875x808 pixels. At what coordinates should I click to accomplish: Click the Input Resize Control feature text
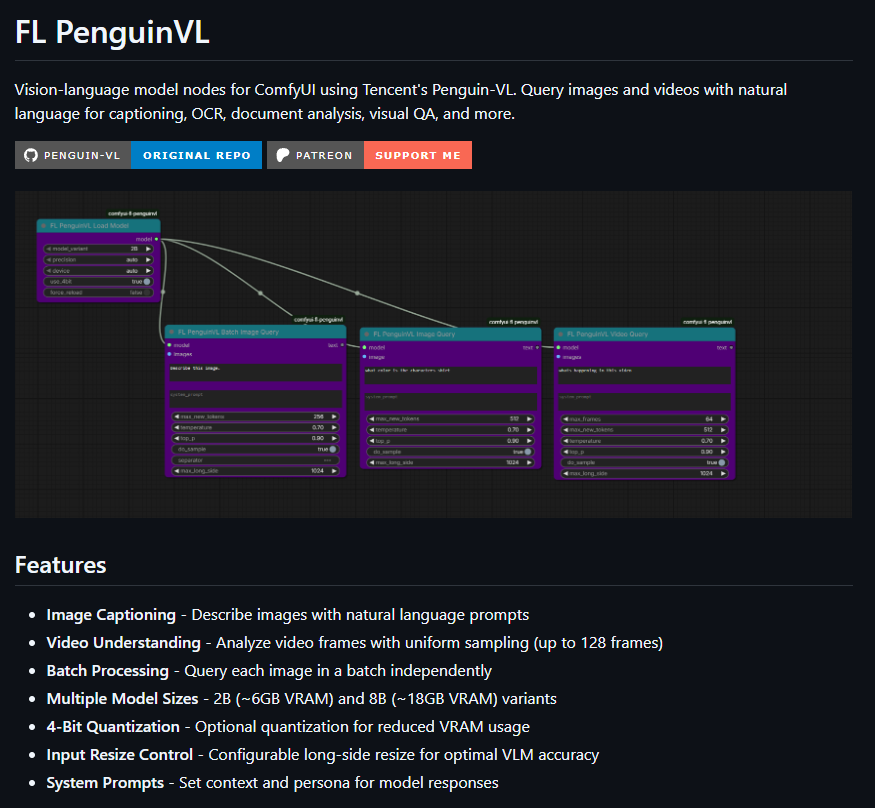tap(323, 754)
